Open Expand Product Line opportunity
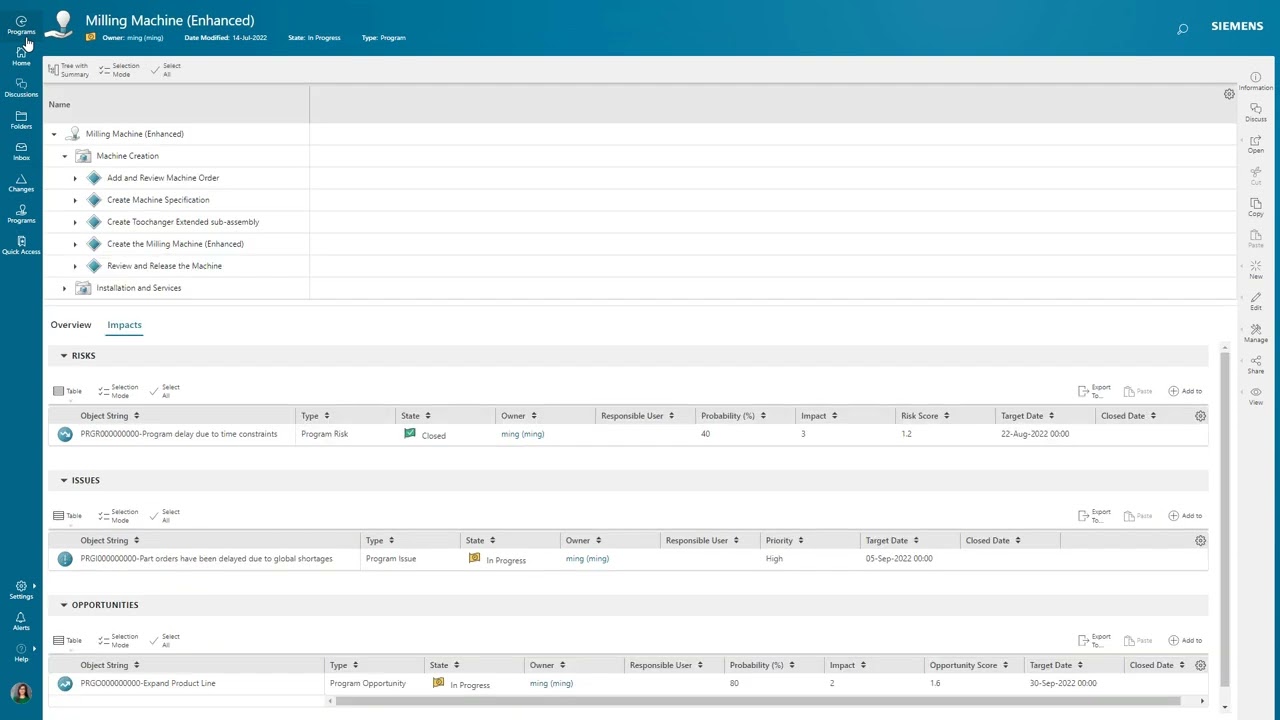Viewport: 1280px width, 720px height. click(x=148, y=683)
